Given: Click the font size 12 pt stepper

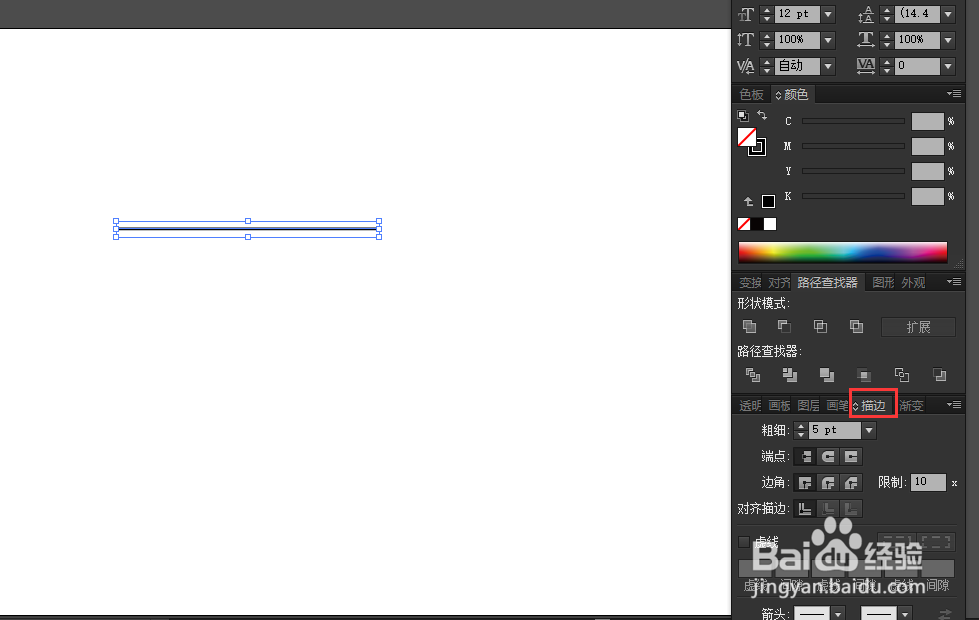Looking at the screenshot, I should [x=767, y=14].
